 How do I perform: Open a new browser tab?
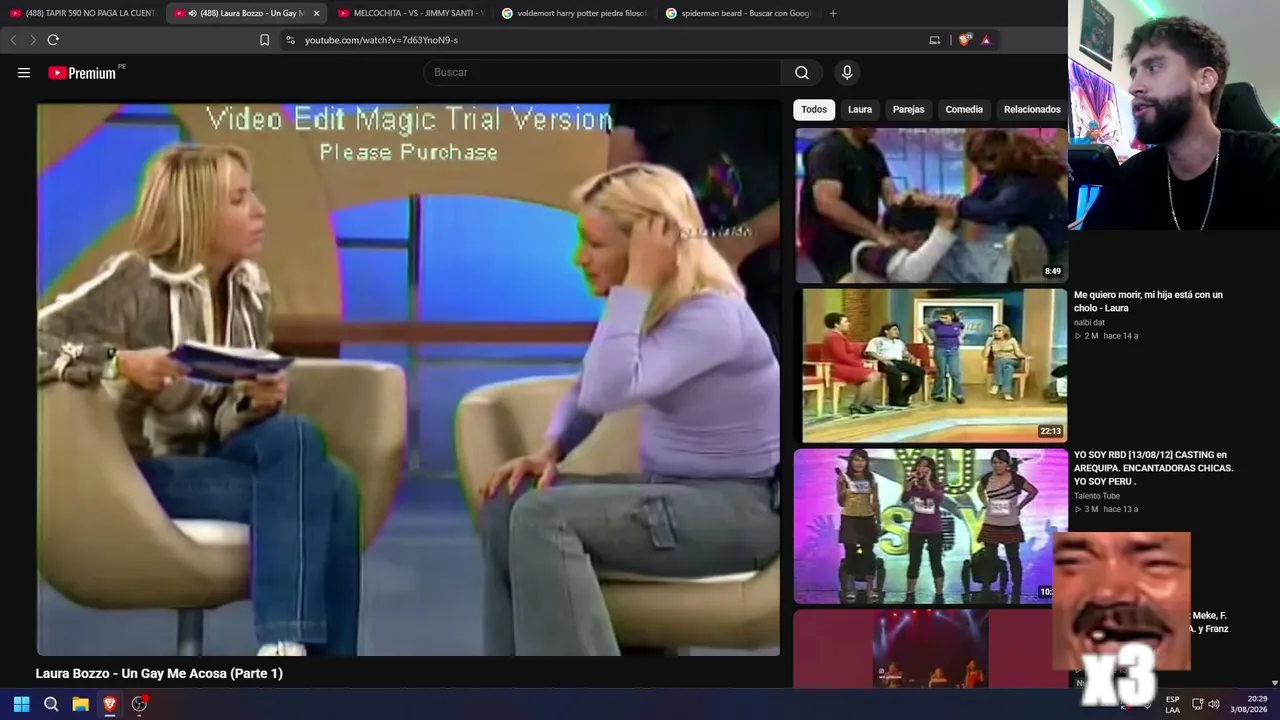click(833, 13)
